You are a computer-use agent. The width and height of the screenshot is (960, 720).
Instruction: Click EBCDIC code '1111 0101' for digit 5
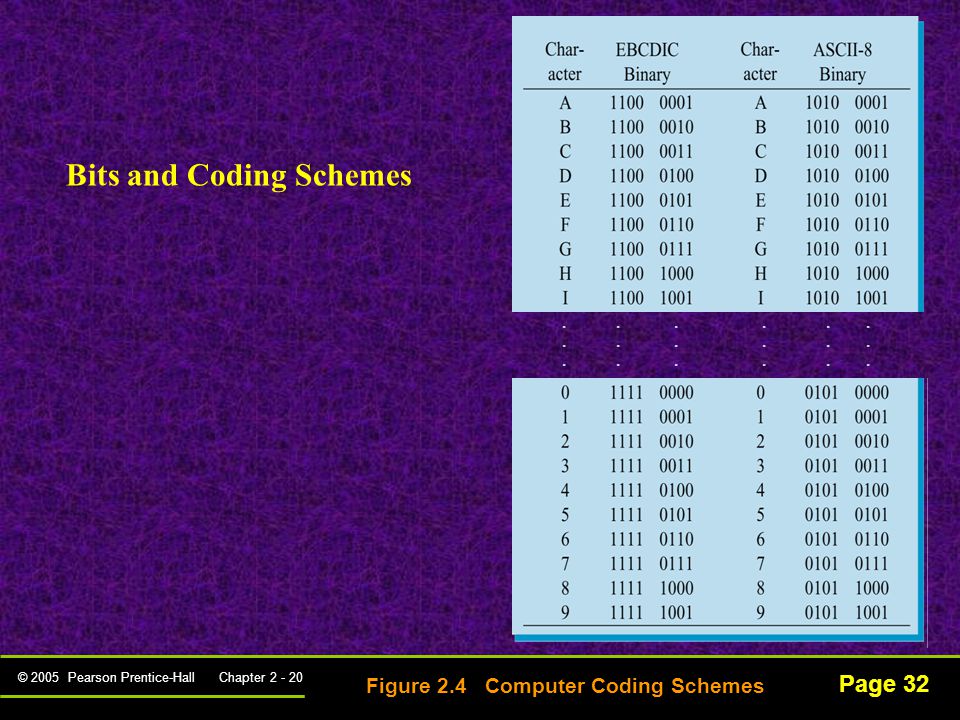click(x=651, y=515)
